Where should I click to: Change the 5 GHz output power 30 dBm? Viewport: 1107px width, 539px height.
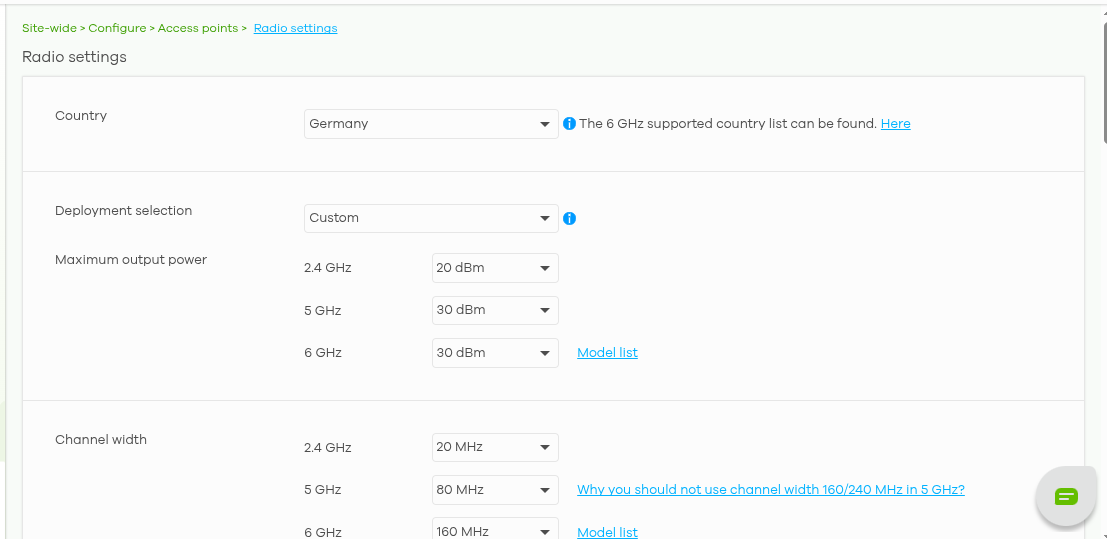[x=495, y=310]
